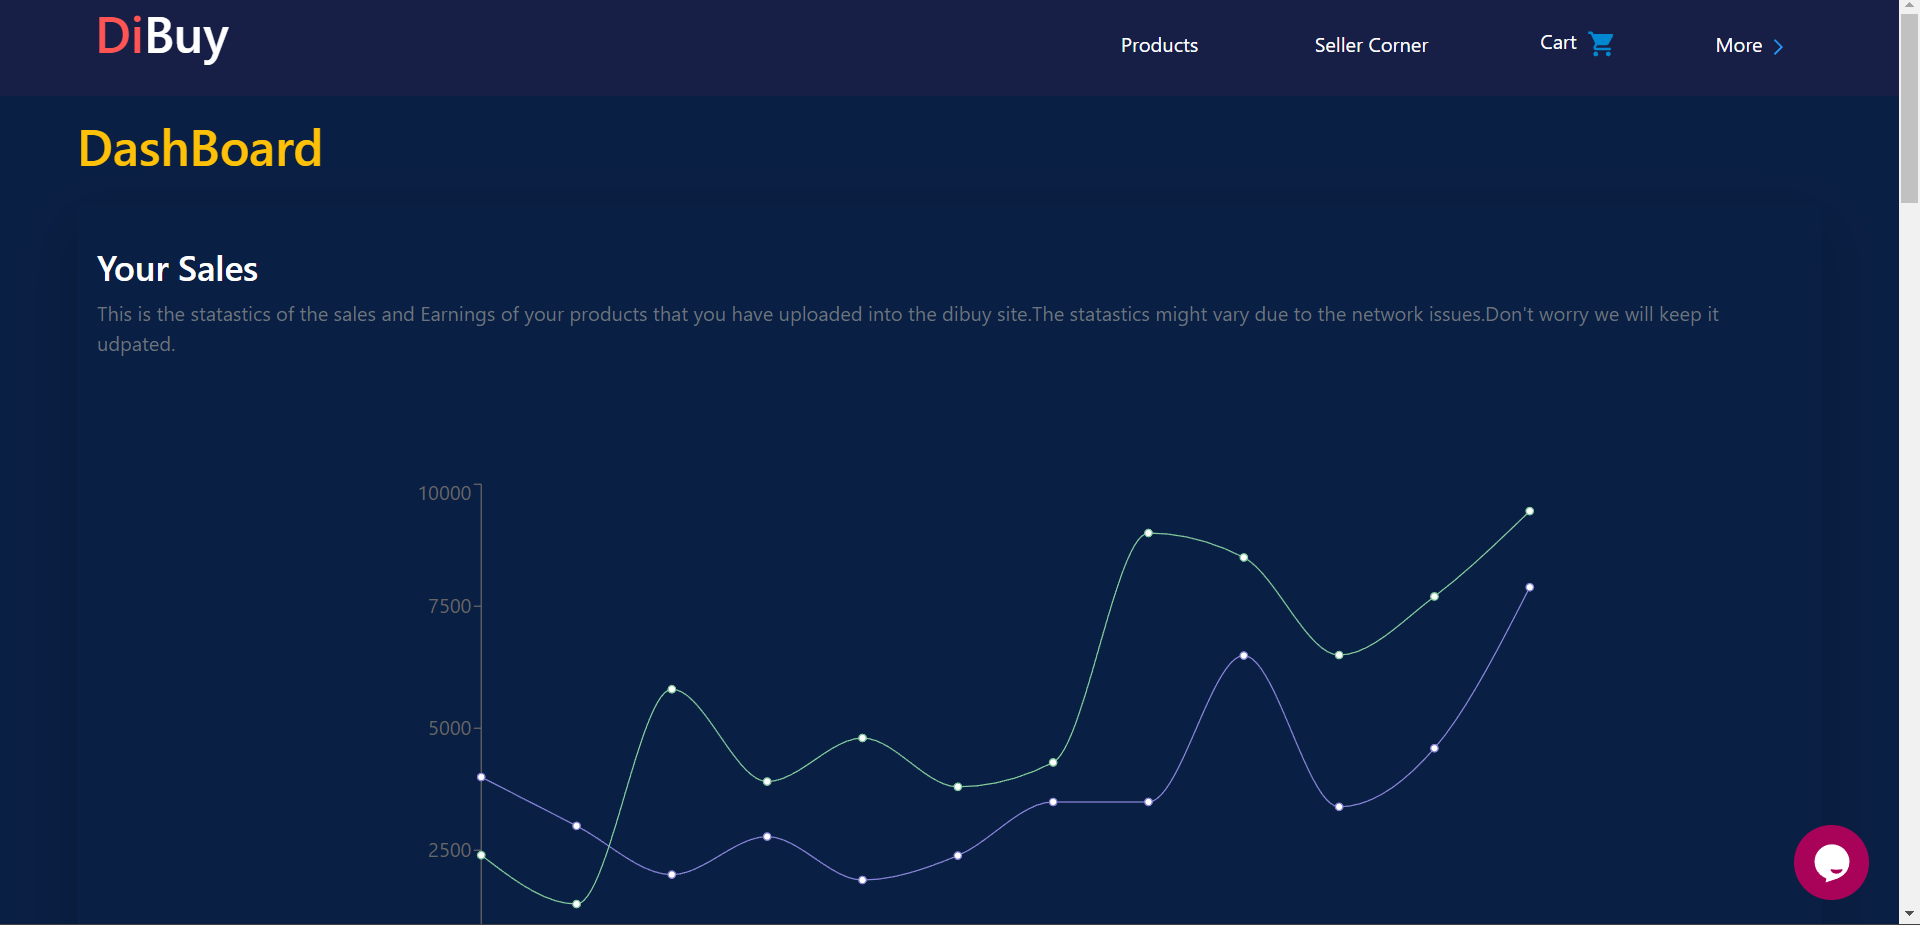Click the DiBuy logo

[163, 38]
